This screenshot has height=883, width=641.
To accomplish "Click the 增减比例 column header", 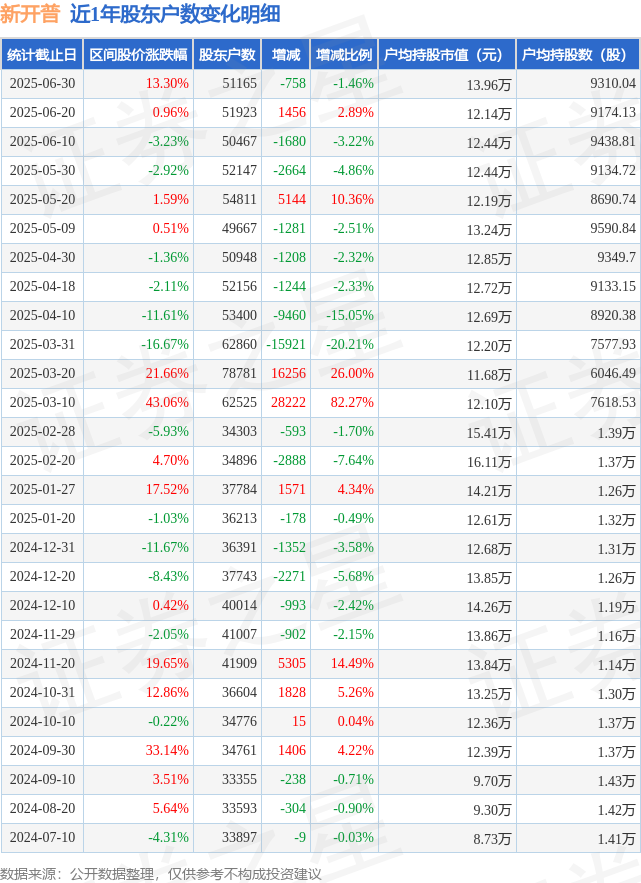I will [344, 55].
